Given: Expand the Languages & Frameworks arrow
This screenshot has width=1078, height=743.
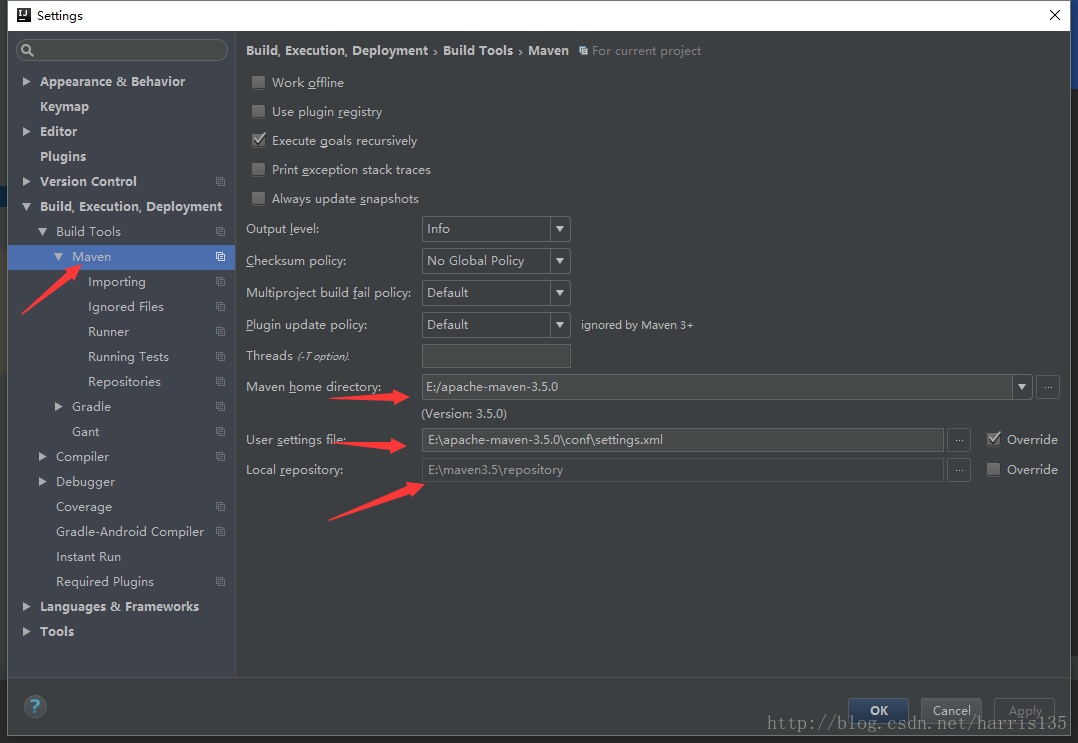Looking at the screenshot, I should 26,607.
